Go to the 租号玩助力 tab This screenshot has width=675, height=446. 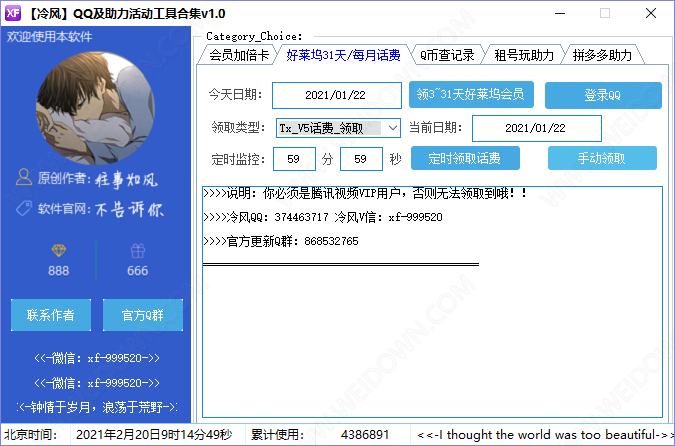(524, 55)
